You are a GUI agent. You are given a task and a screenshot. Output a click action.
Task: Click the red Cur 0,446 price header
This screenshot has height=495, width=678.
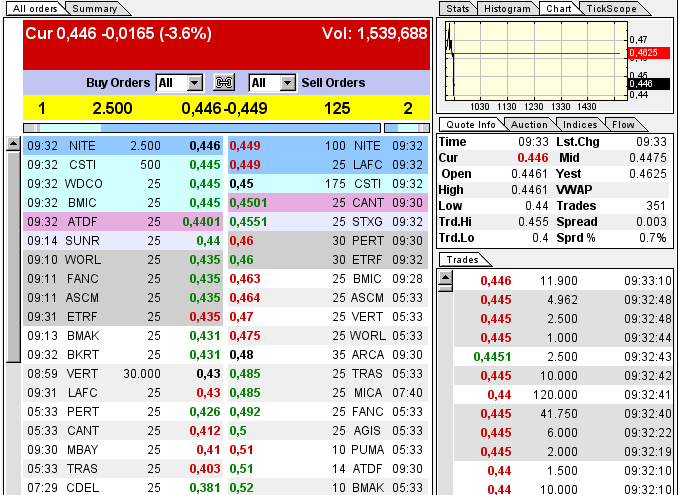pos(118,33)
